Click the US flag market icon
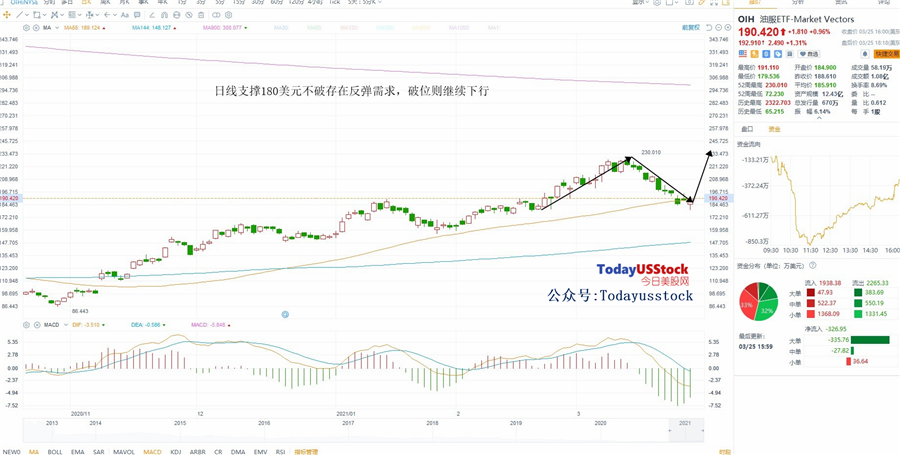The width and height of the screenshot is (900, 455). tap(743, 54)
